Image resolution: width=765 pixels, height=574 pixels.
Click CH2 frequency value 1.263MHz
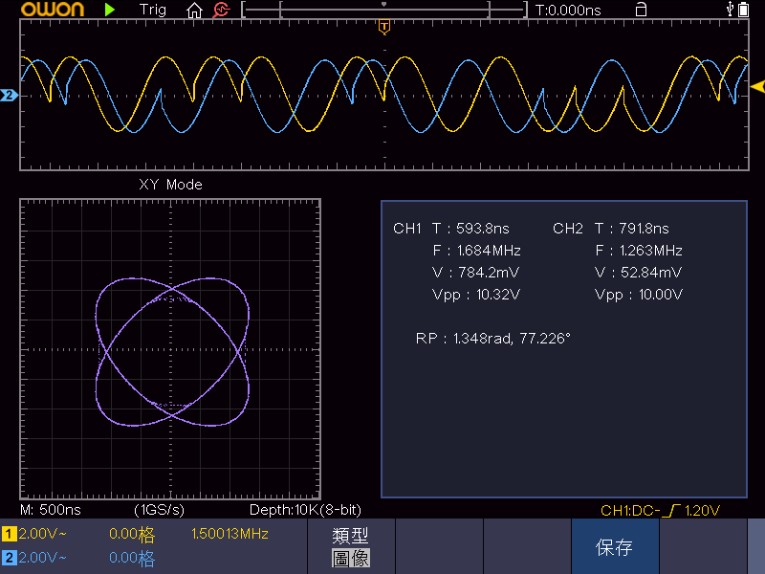[651, 251]
